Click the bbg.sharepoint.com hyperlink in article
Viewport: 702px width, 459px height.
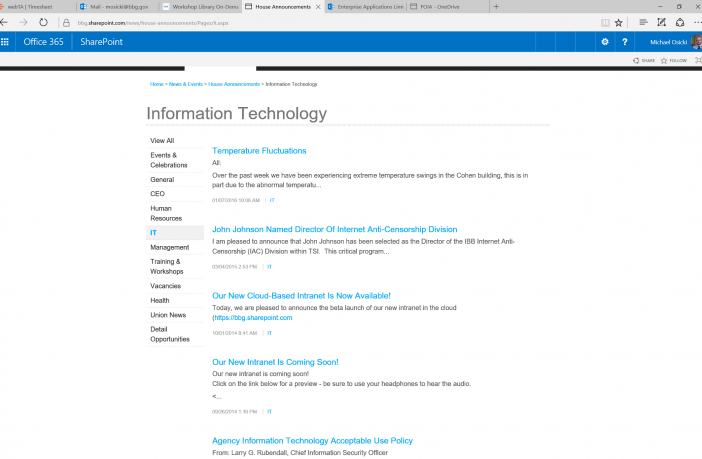click(253, 317)
